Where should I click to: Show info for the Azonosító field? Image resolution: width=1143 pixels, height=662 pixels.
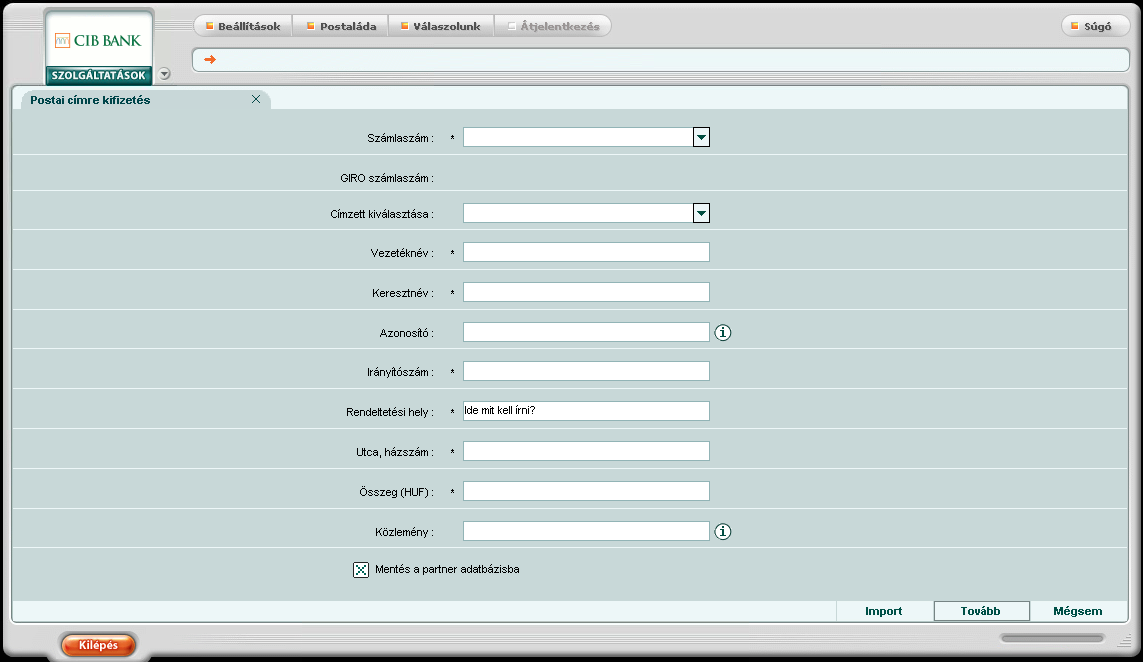click(722, 332)
